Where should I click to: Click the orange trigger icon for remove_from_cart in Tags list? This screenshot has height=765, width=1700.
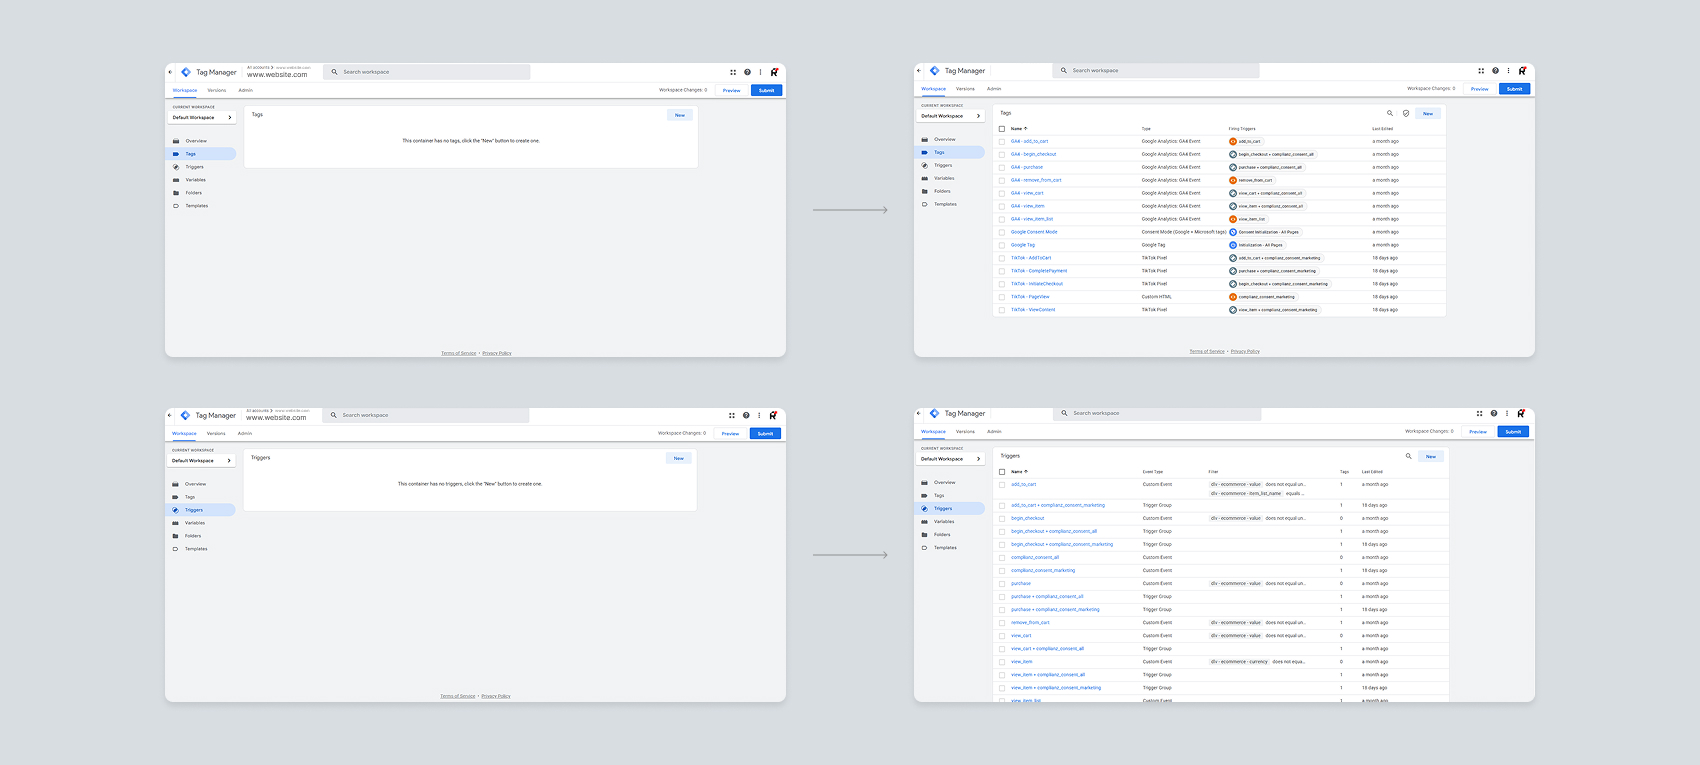1233,180
